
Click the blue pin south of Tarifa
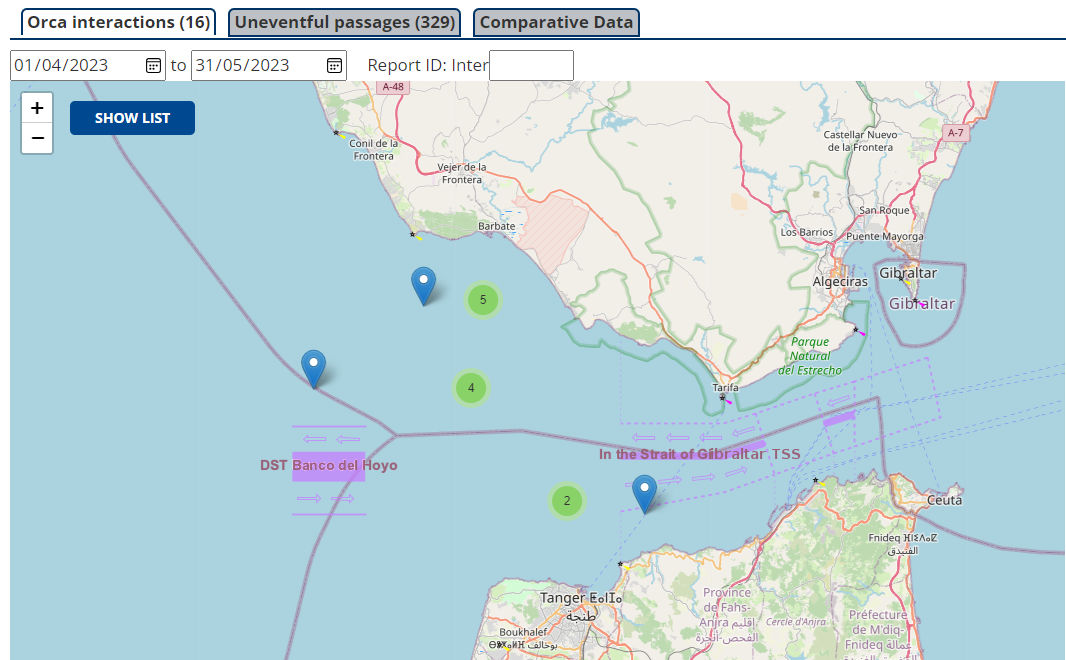[x=645, y=493]
